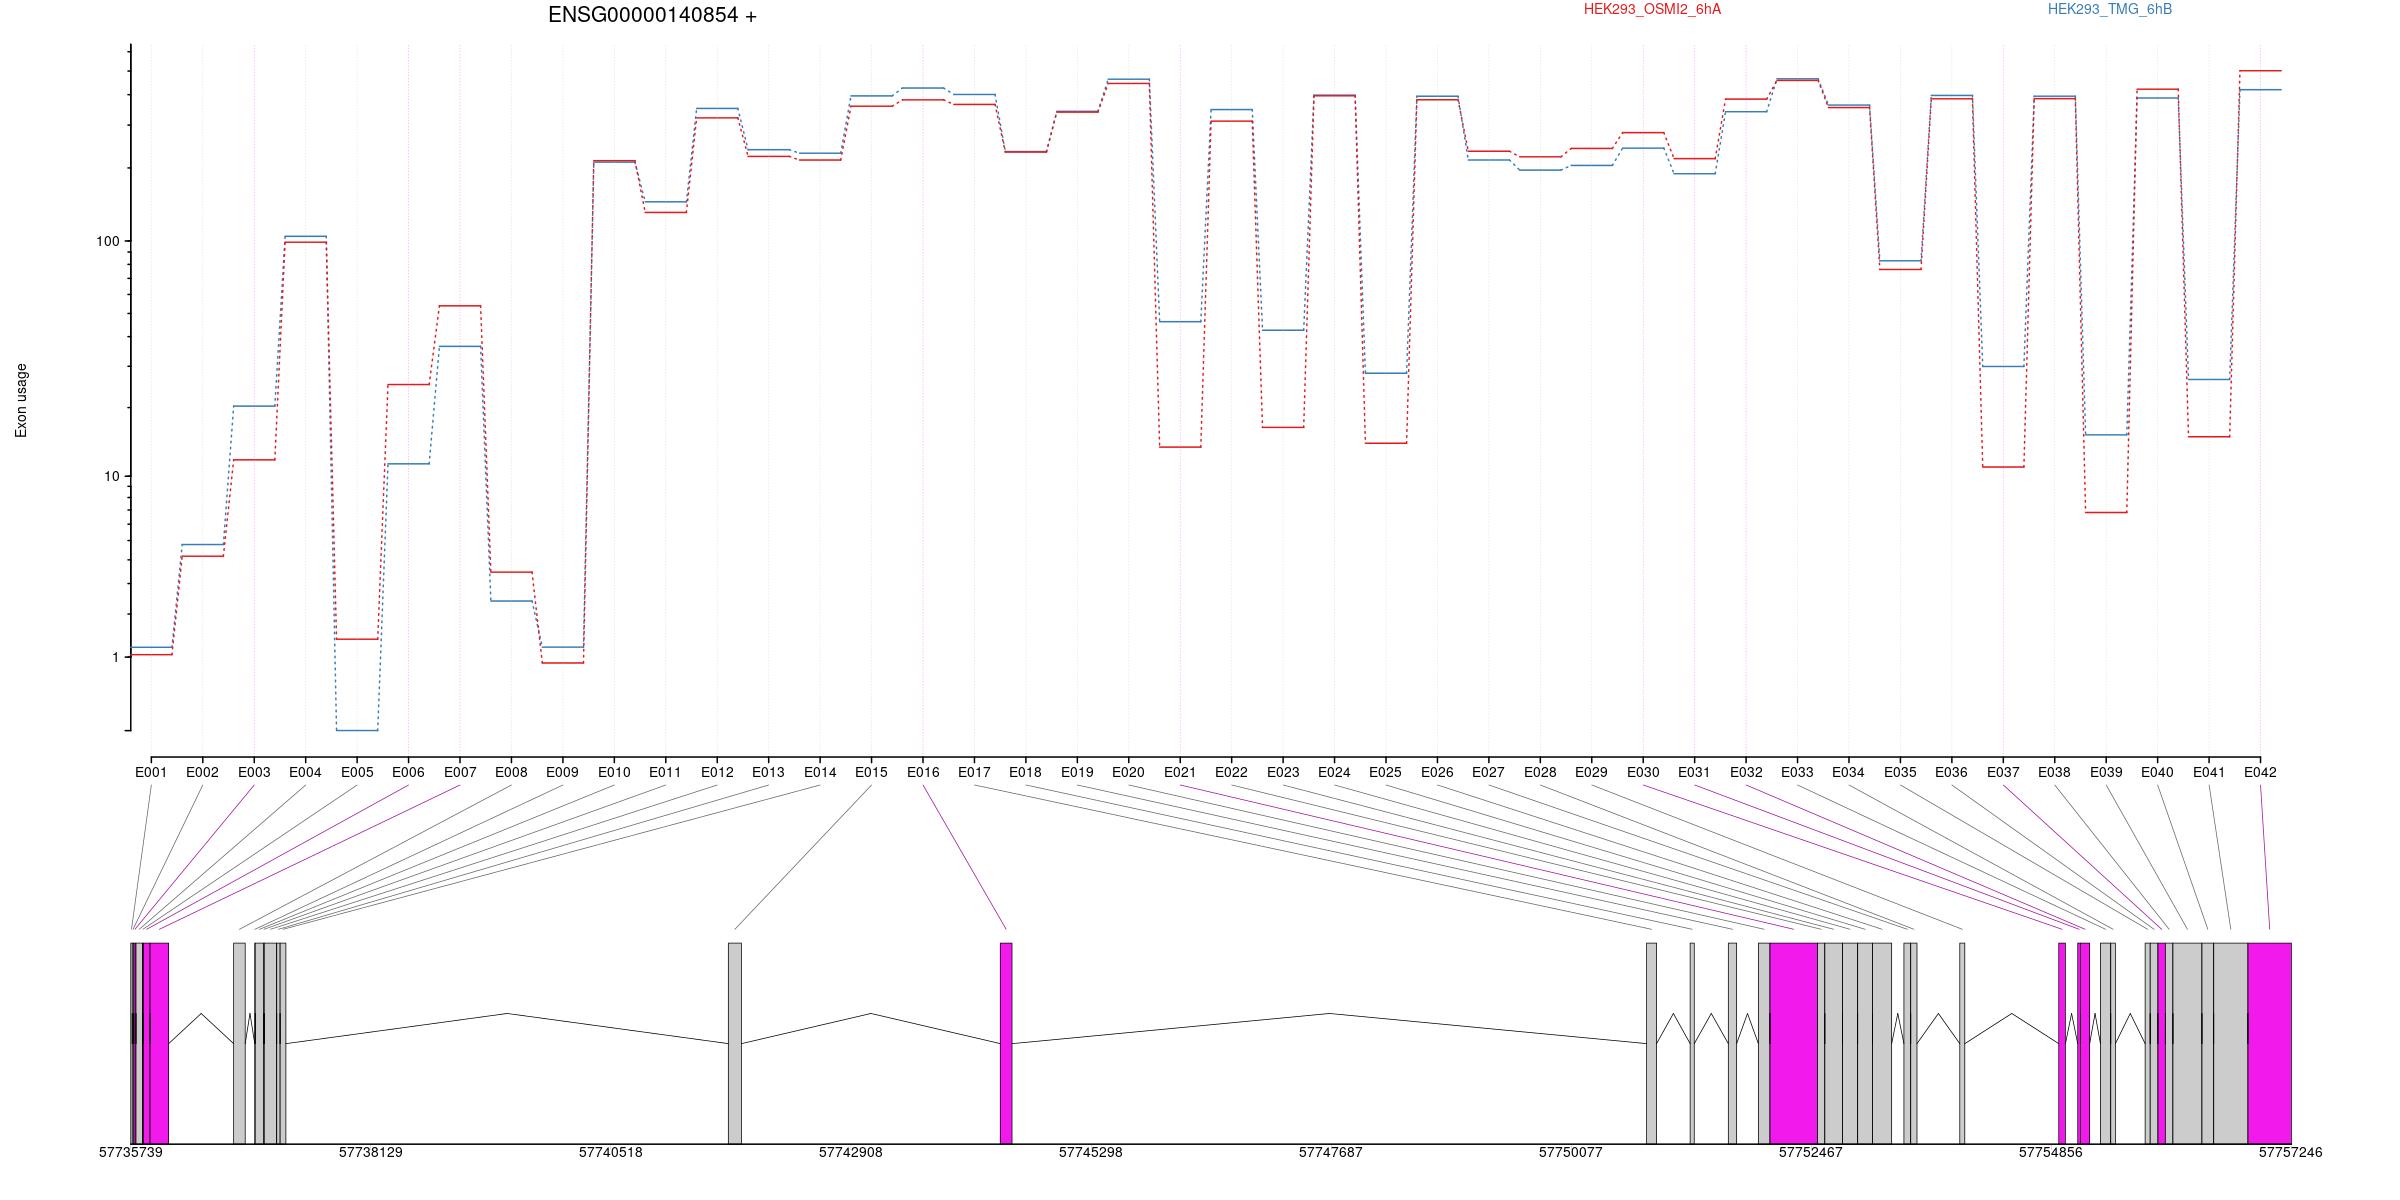2400x1200 pixels.
Task: Select exon label E024
Action: (x=1334, y=772)
